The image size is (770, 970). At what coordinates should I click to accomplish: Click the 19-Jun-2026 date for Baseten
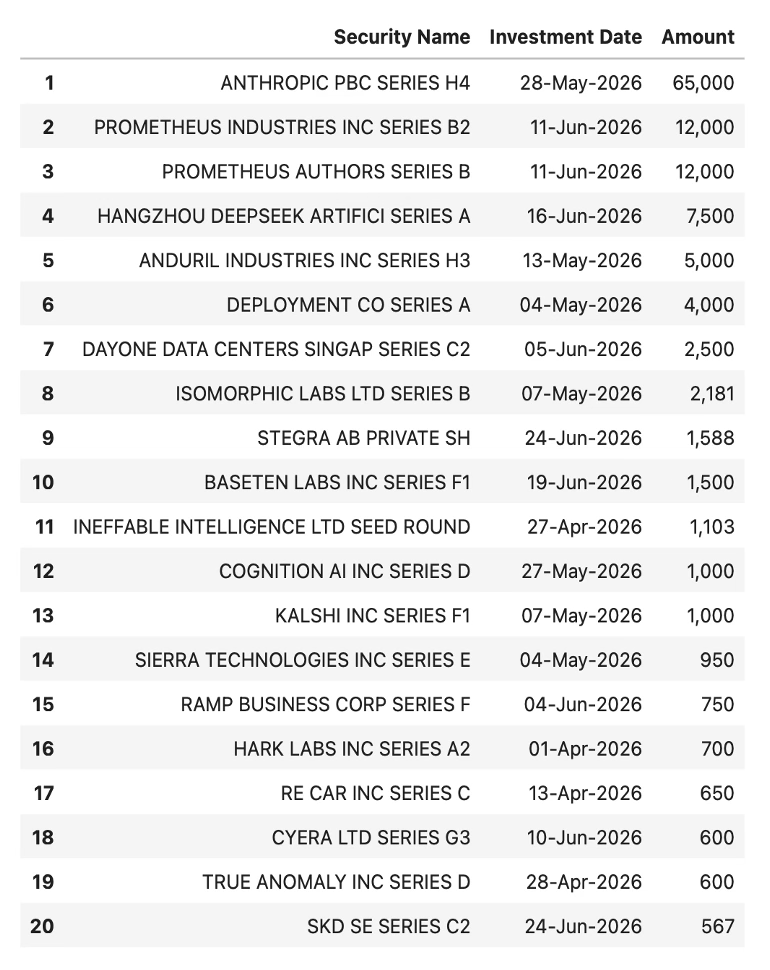[584, 483]
